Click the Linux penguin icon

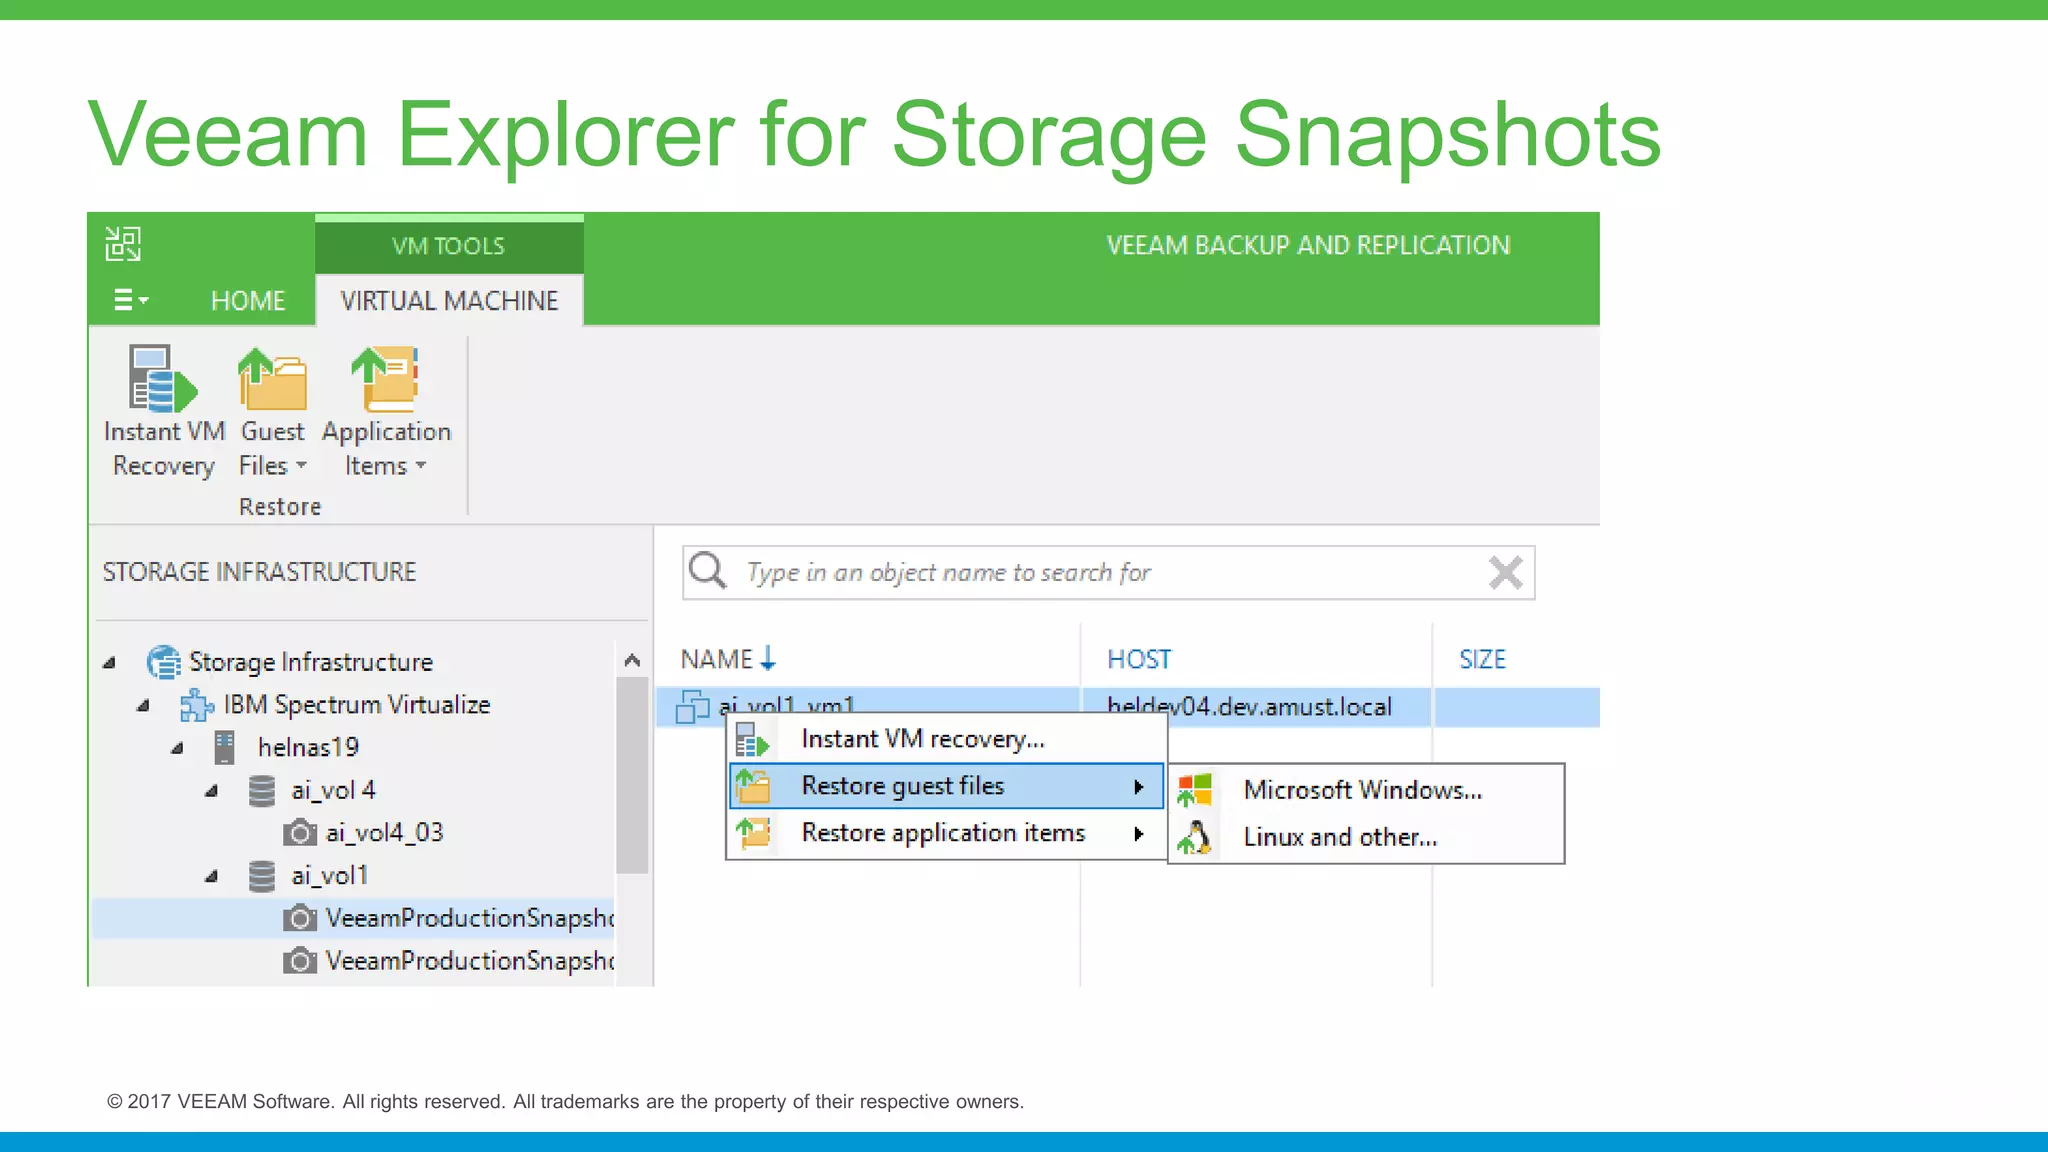tap(1194, 837)
